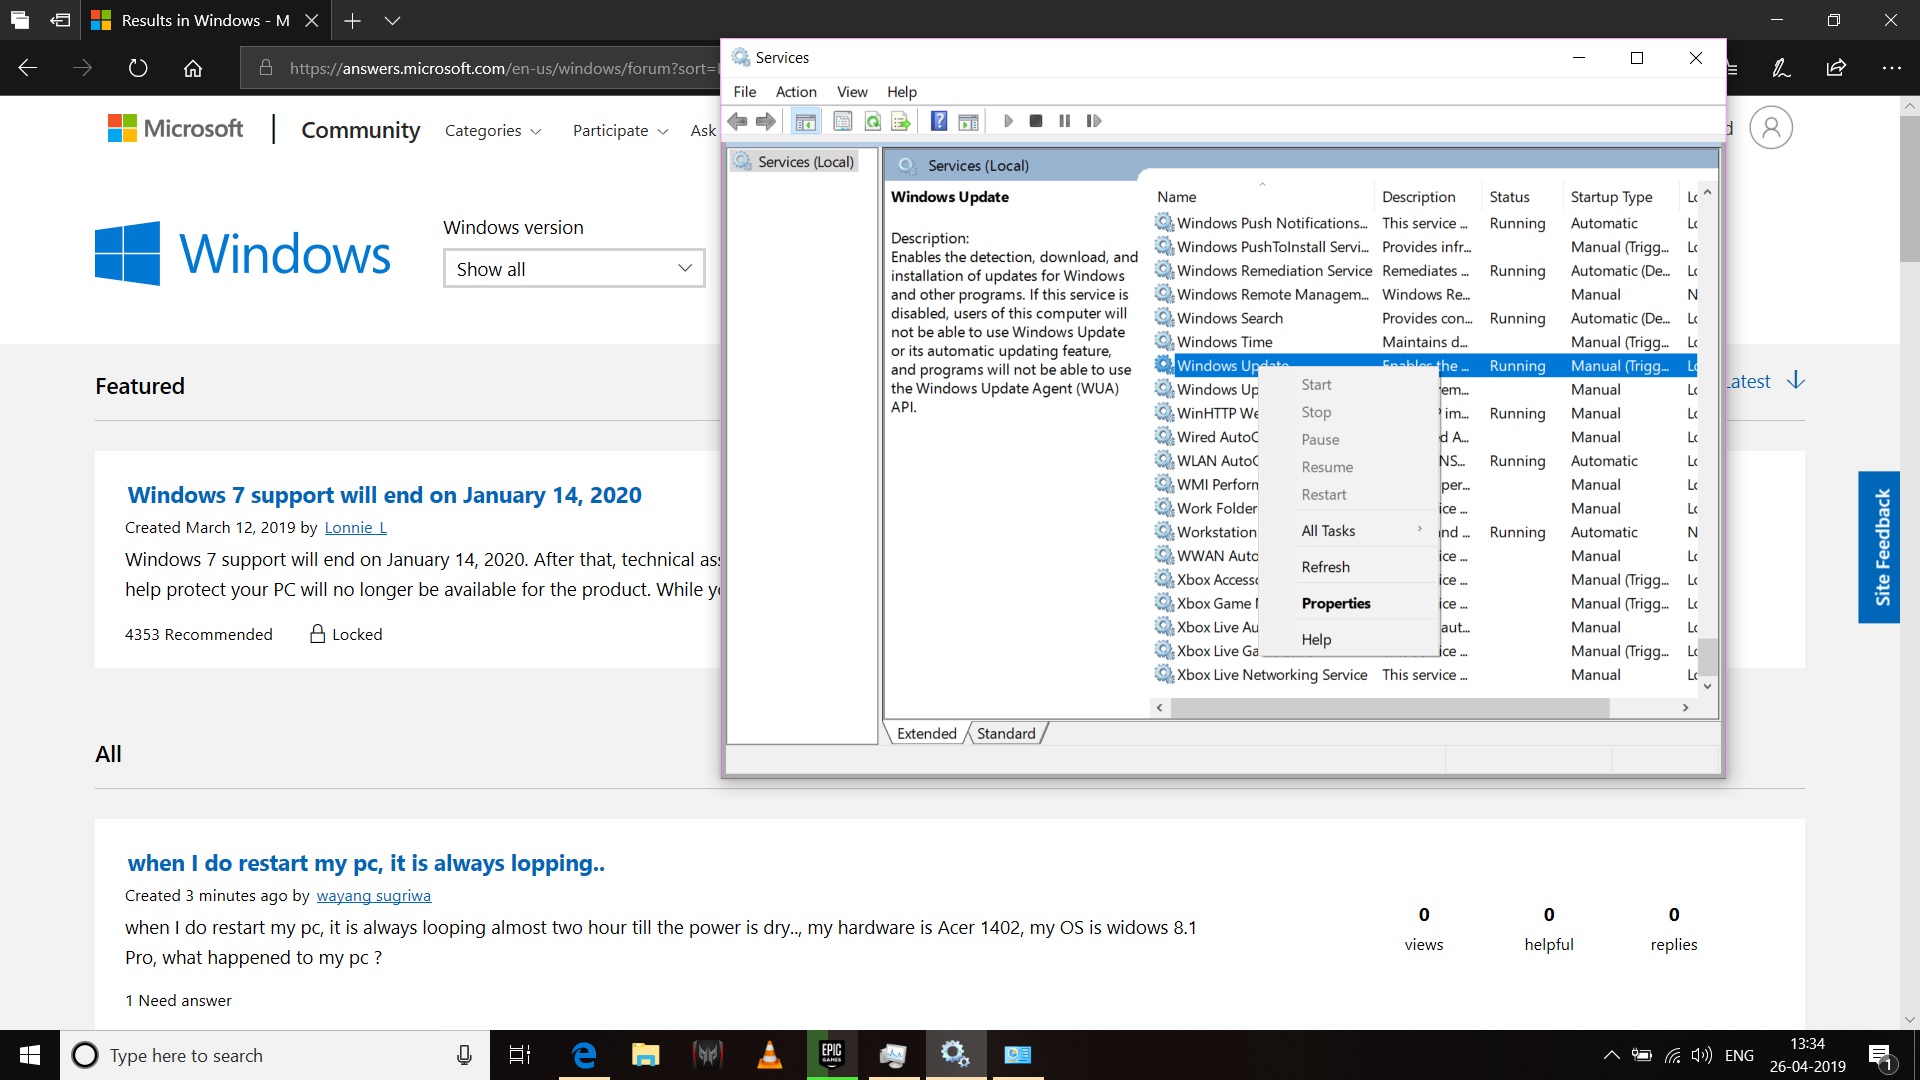Switch to the Standard tab
Screen dimensions: 1920x1080
(x=1006, y=733)
